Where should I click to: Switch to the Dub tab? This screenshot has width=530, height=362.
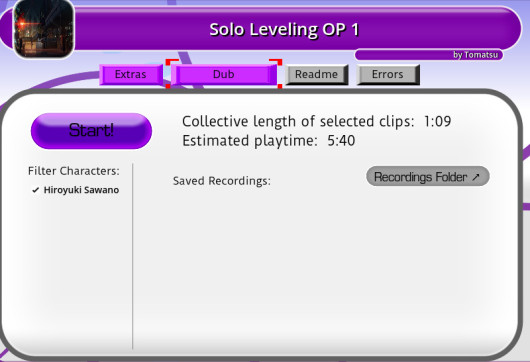click(224, 74)
